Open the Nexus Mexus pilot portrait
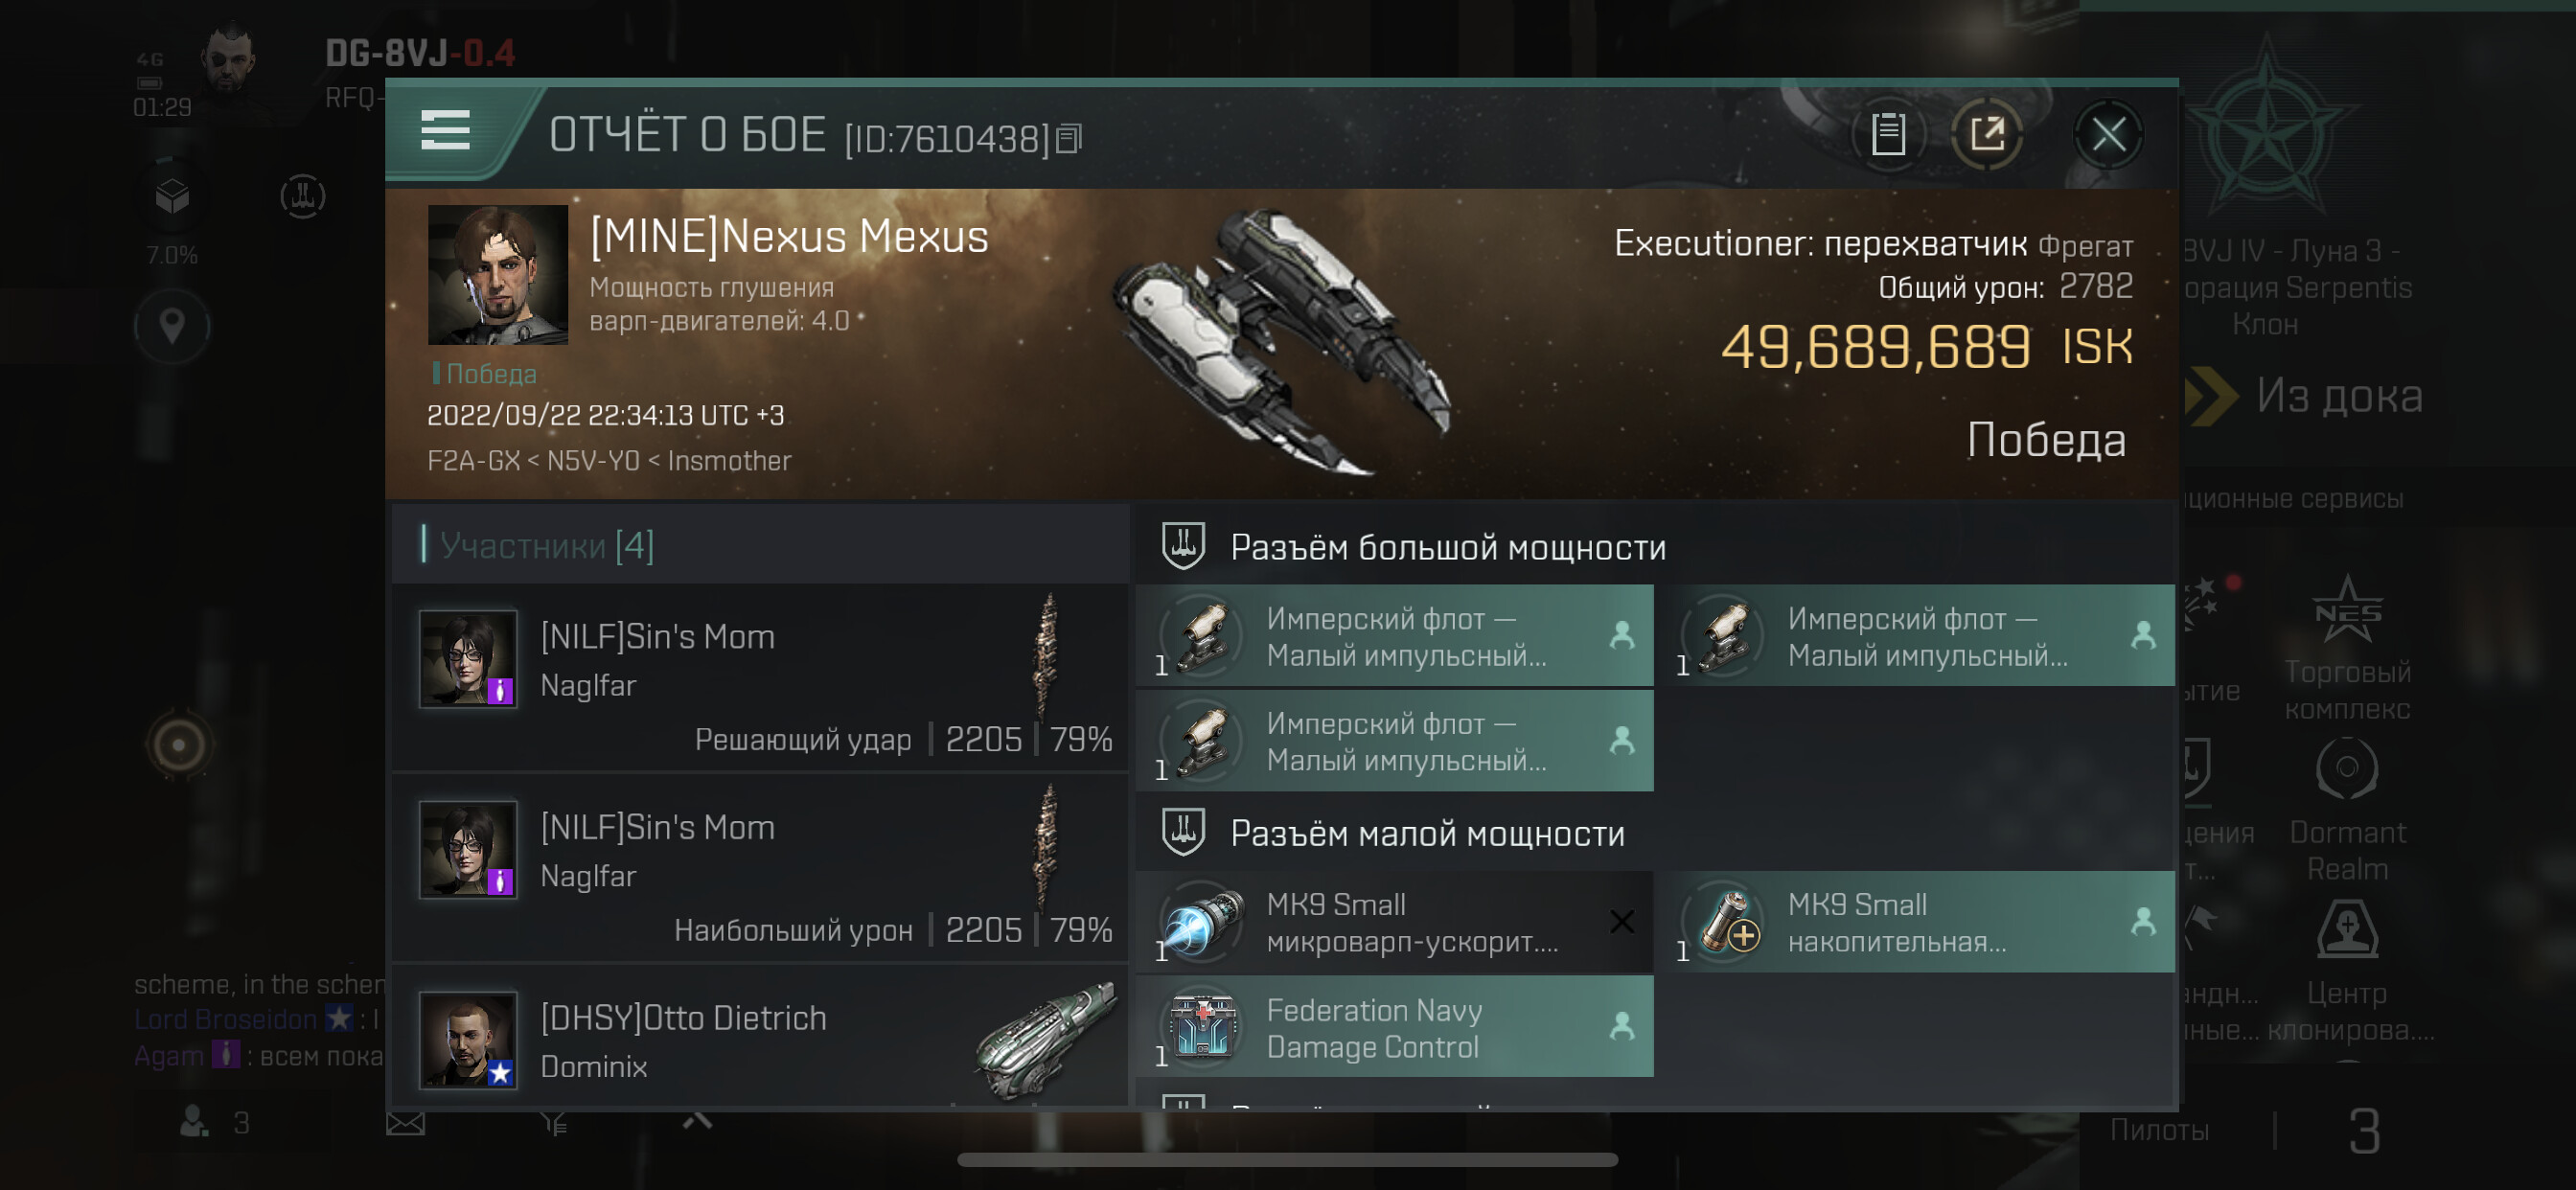The width and height of the screenshot is (2576, 1190). tap(498, 275)
